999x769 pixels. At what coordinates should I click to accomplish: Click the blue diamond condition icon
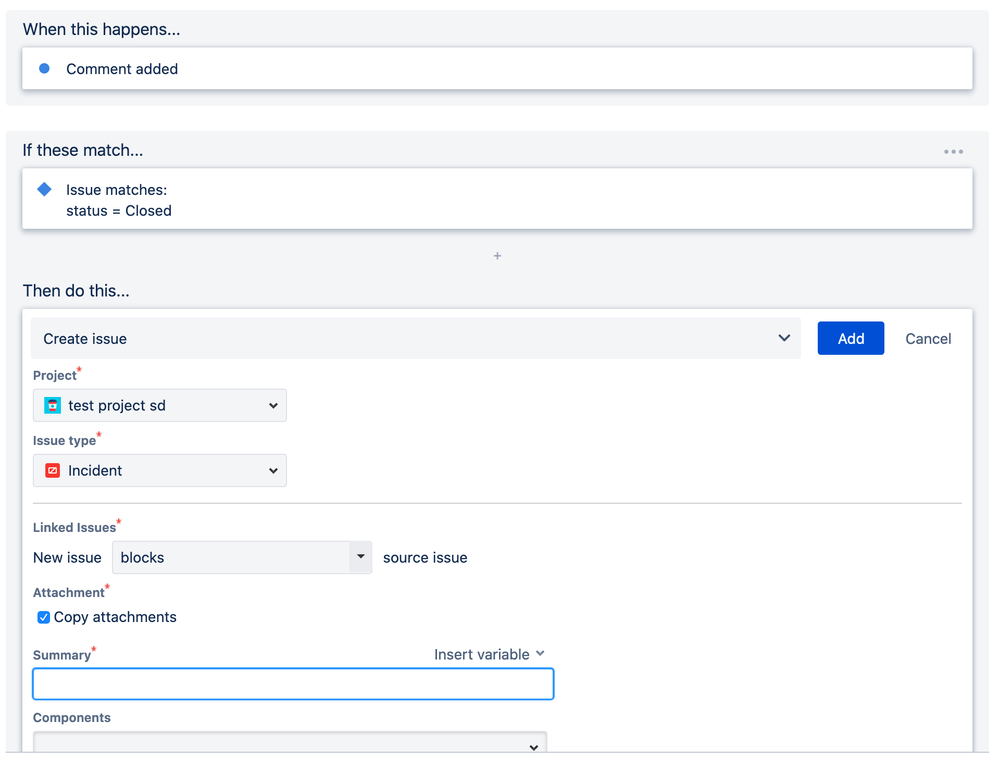tap(44, 189)
